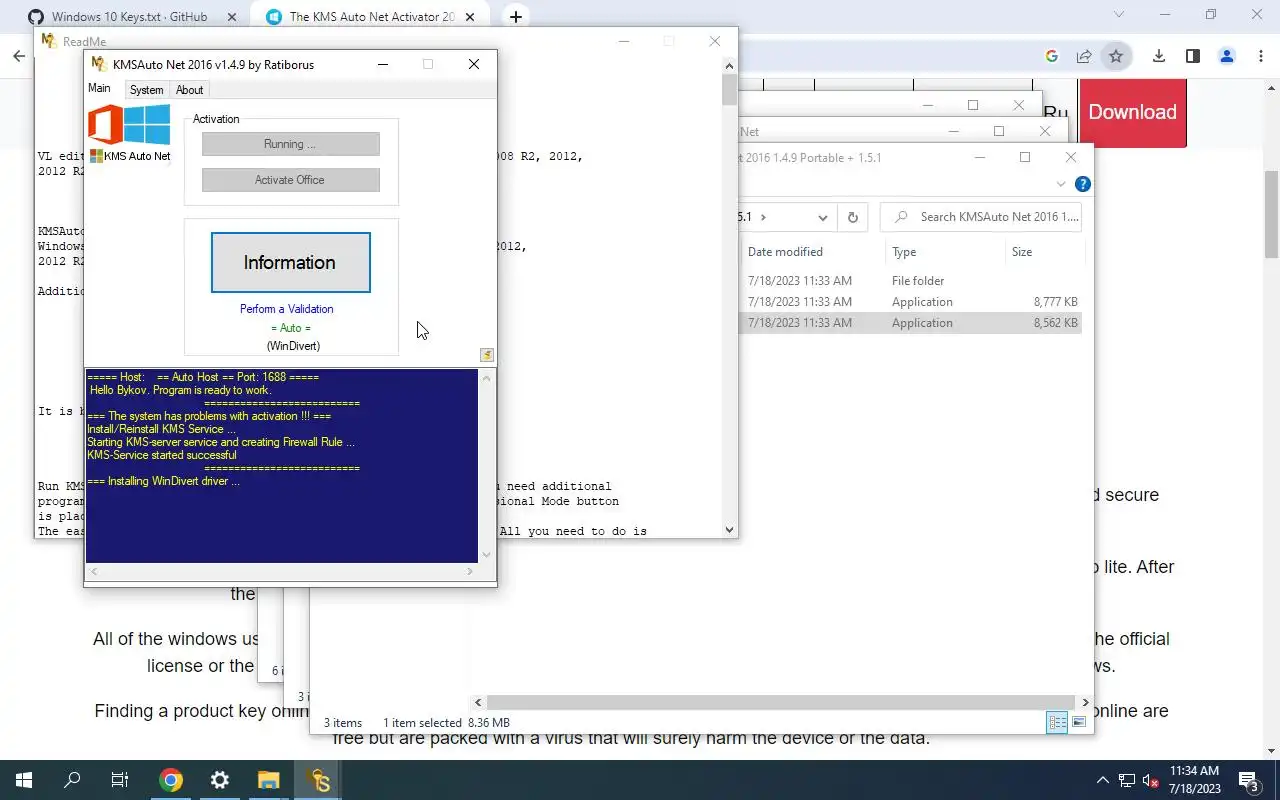The image size is (1280, 800).
Task: Click the red Download button on webpage
Action: pyautogui.click(x=1132, y=112)
